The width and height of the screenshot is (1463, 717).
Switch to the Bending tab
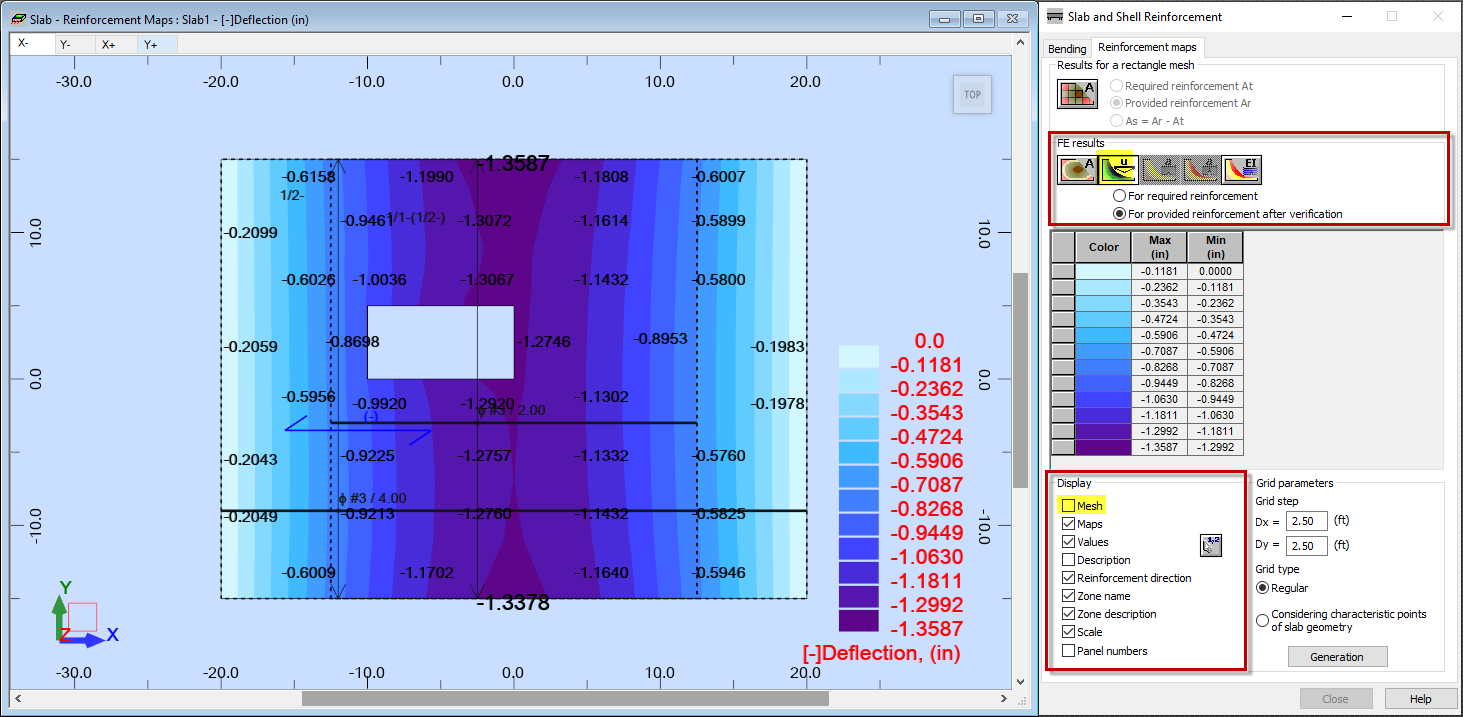tap(1067, 48)
